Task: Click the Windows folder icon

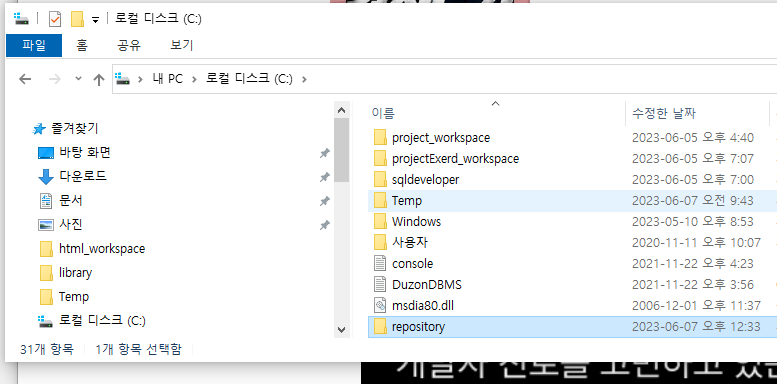Action: (x=380, y=221)
